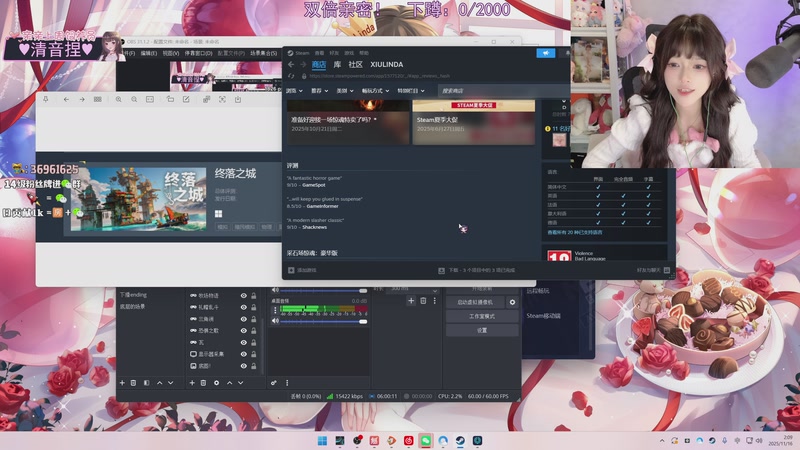
Task: Open source properties gear in sources toolbar
Action: point(216,383)
